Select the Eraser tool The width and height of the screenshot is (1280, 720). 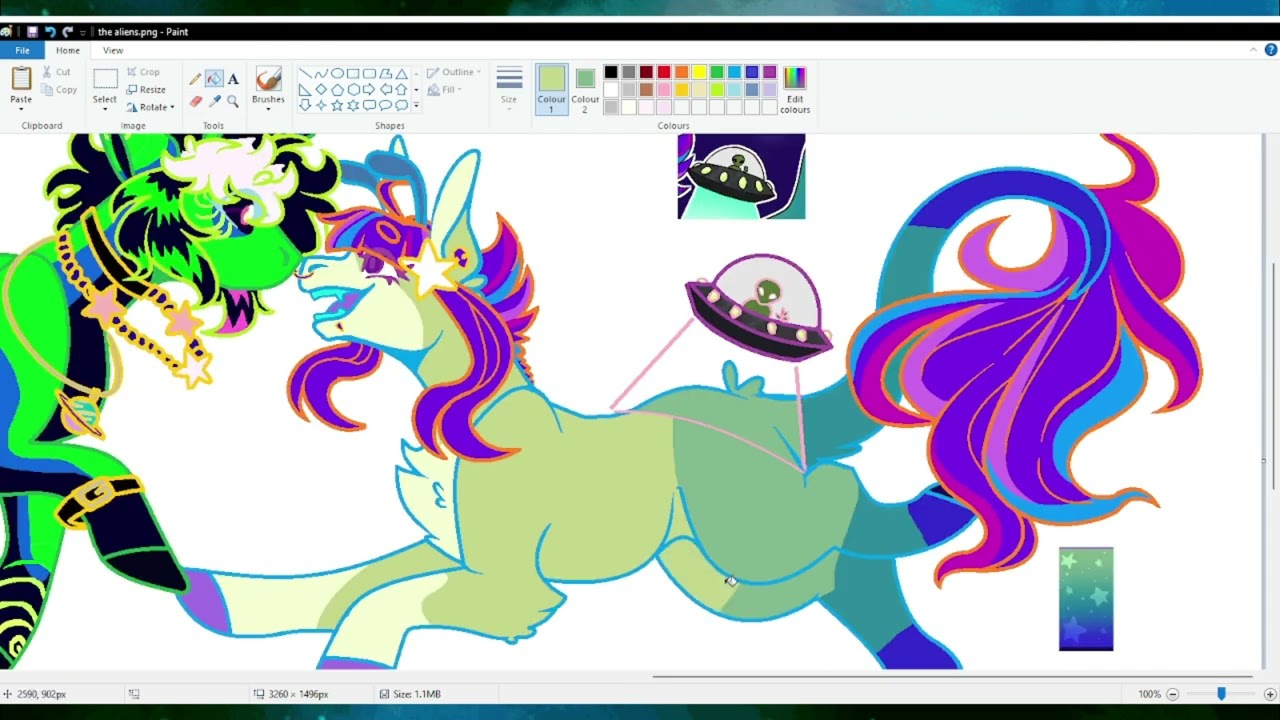coord(196,101)
